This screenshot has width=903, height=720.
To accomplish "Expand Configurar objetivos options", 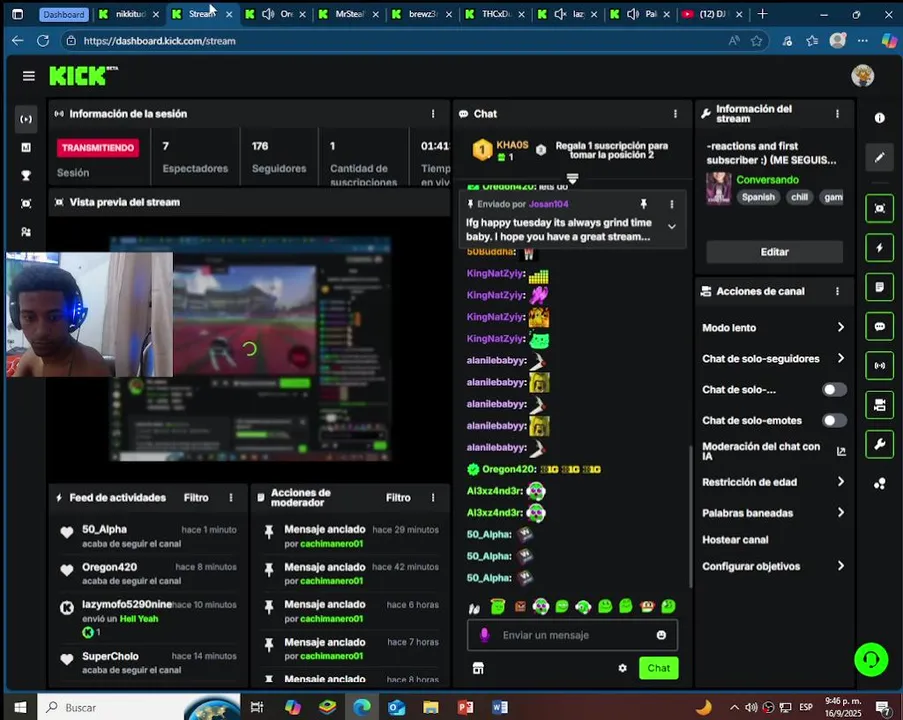I will pyautogui.click(x=840, y=566).
